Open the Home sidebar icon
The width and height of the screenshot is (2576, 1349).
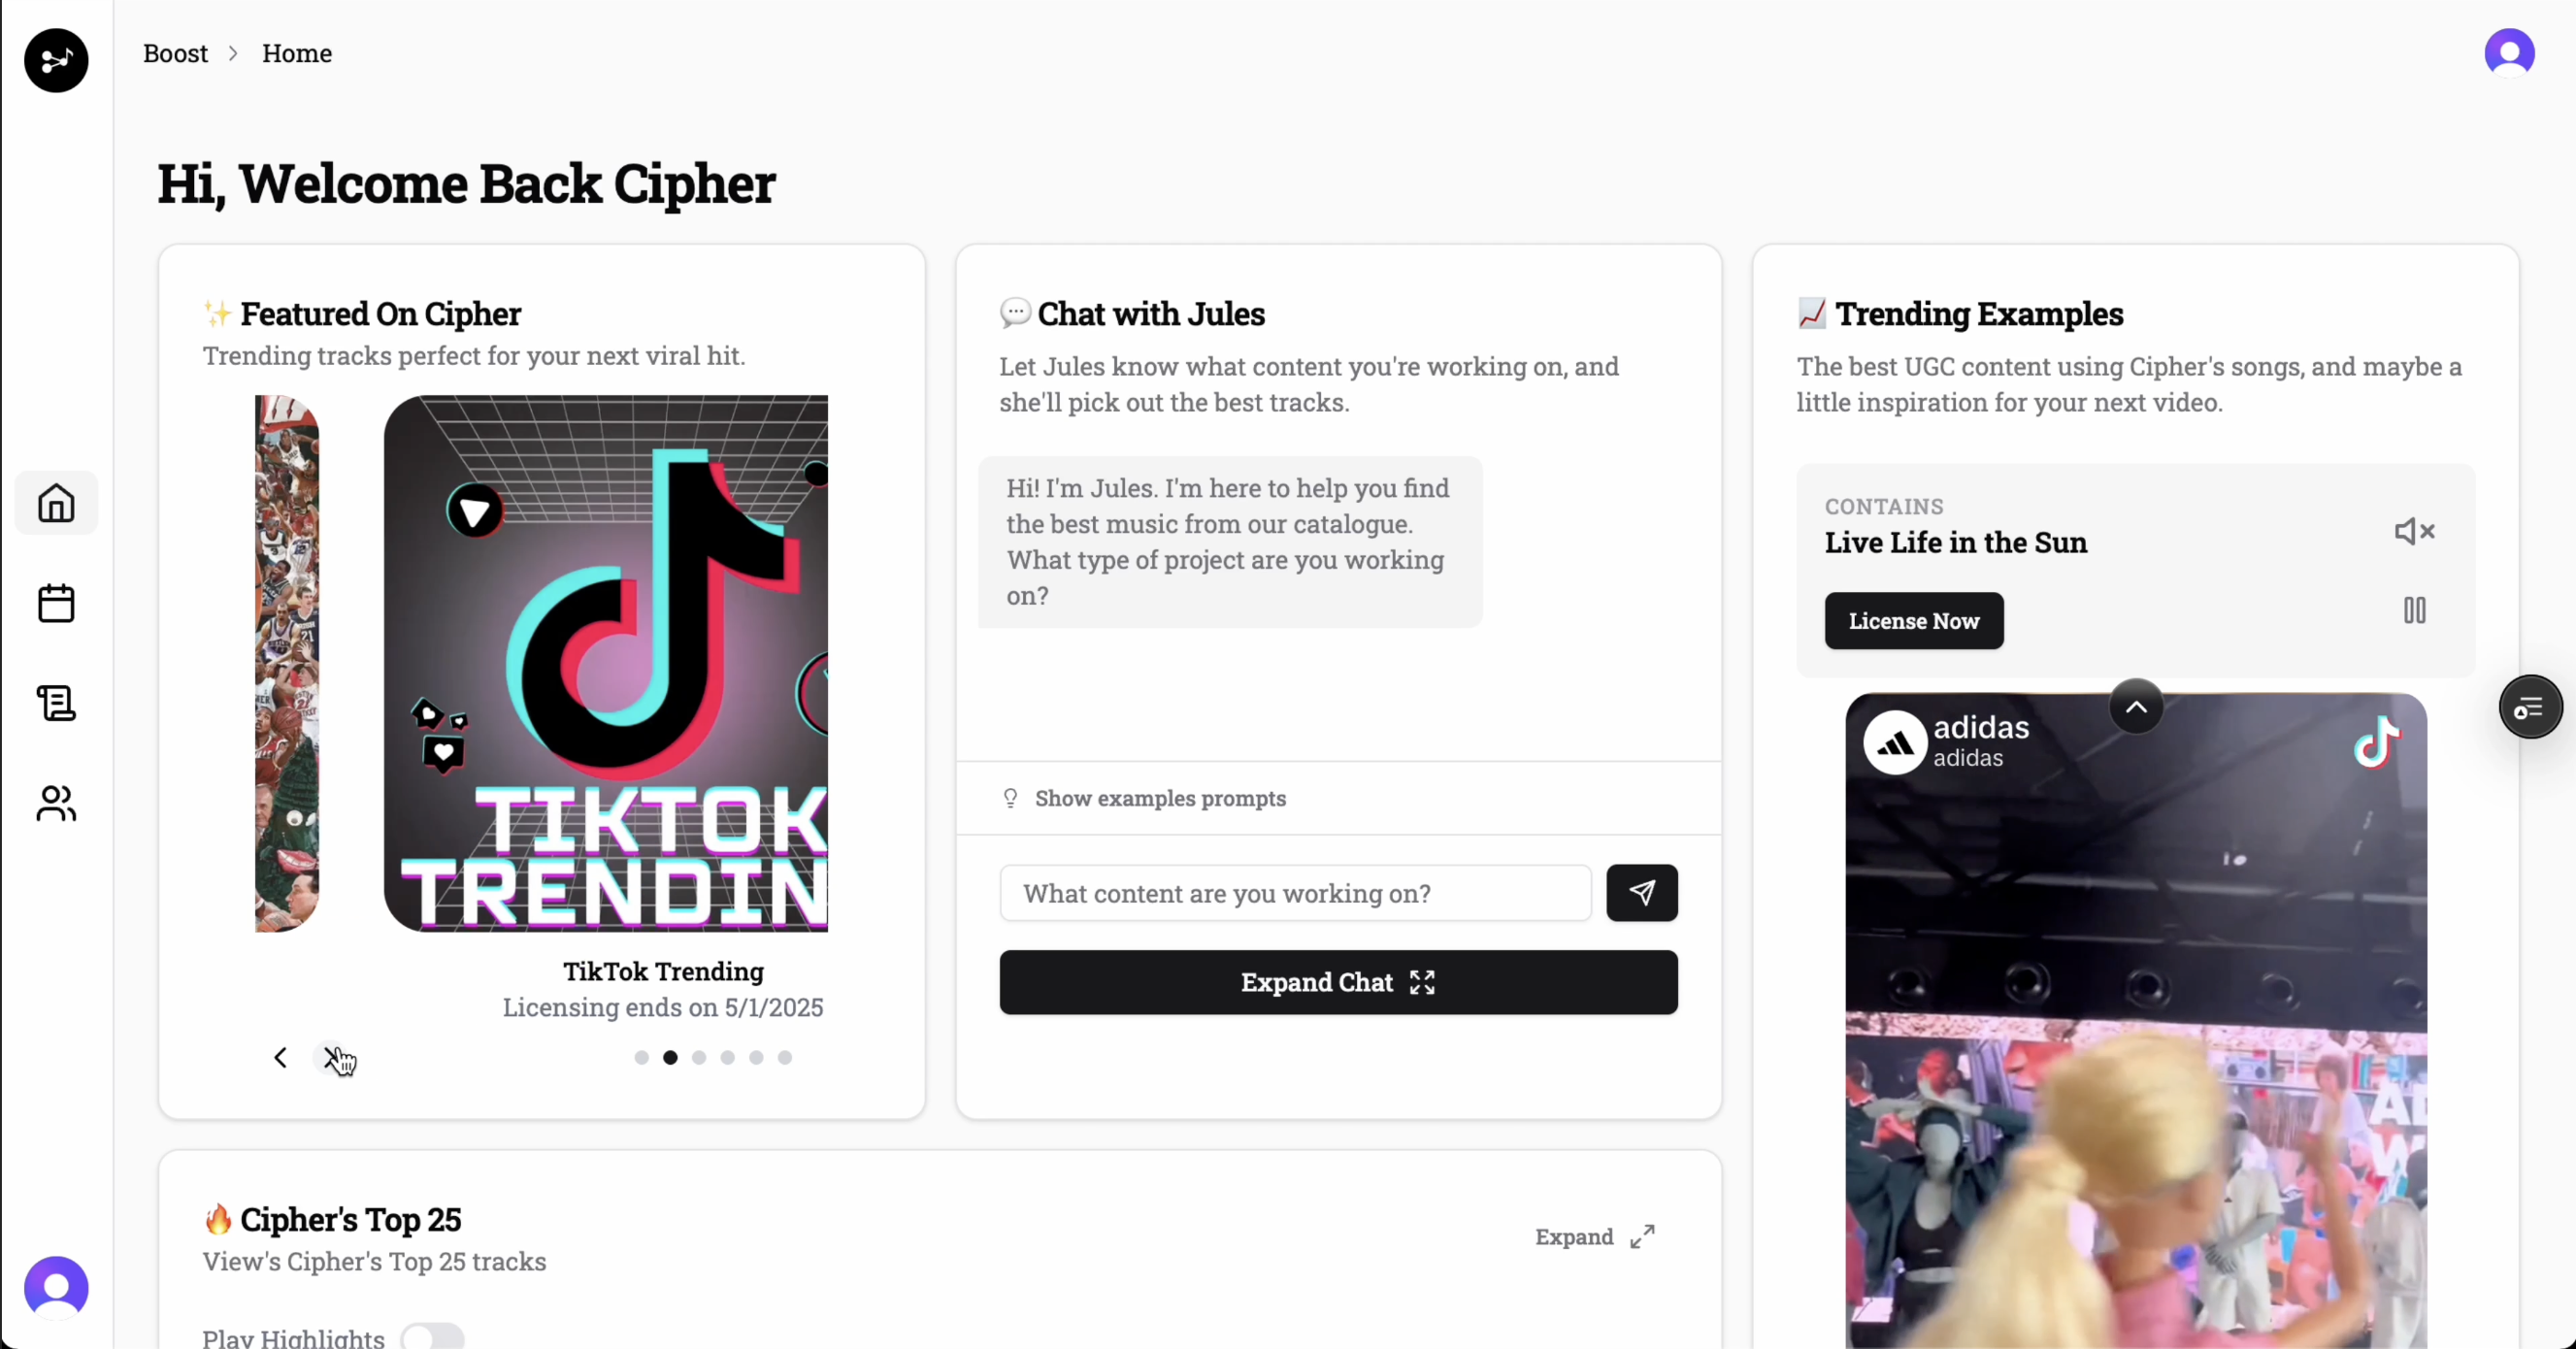56,503
